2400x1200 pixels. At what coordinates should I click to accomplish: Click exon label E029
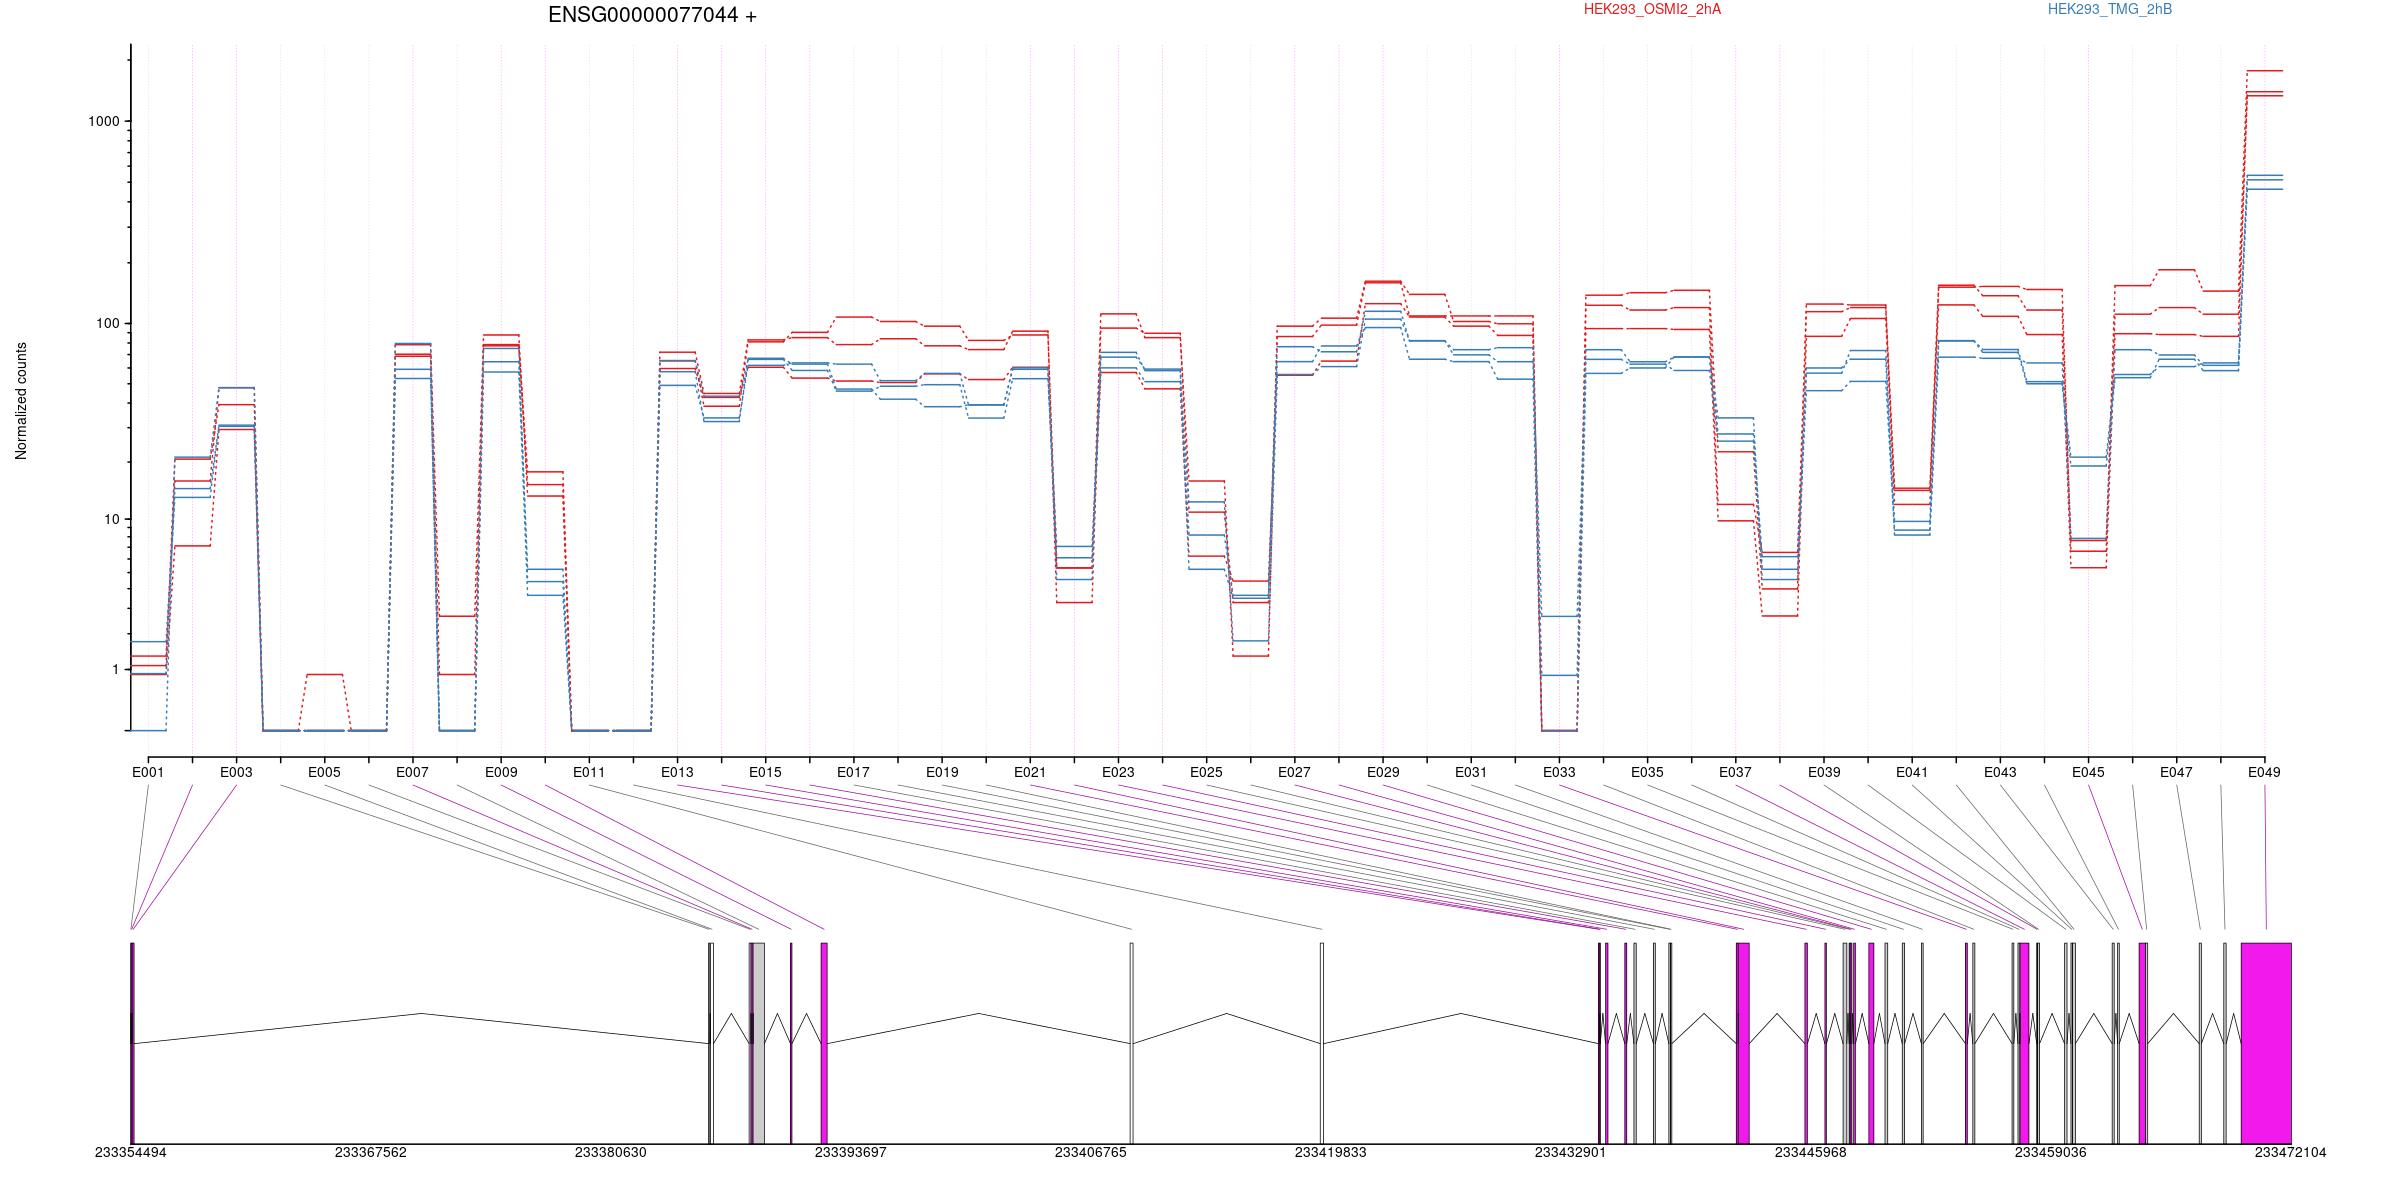tap(1383, 772)
